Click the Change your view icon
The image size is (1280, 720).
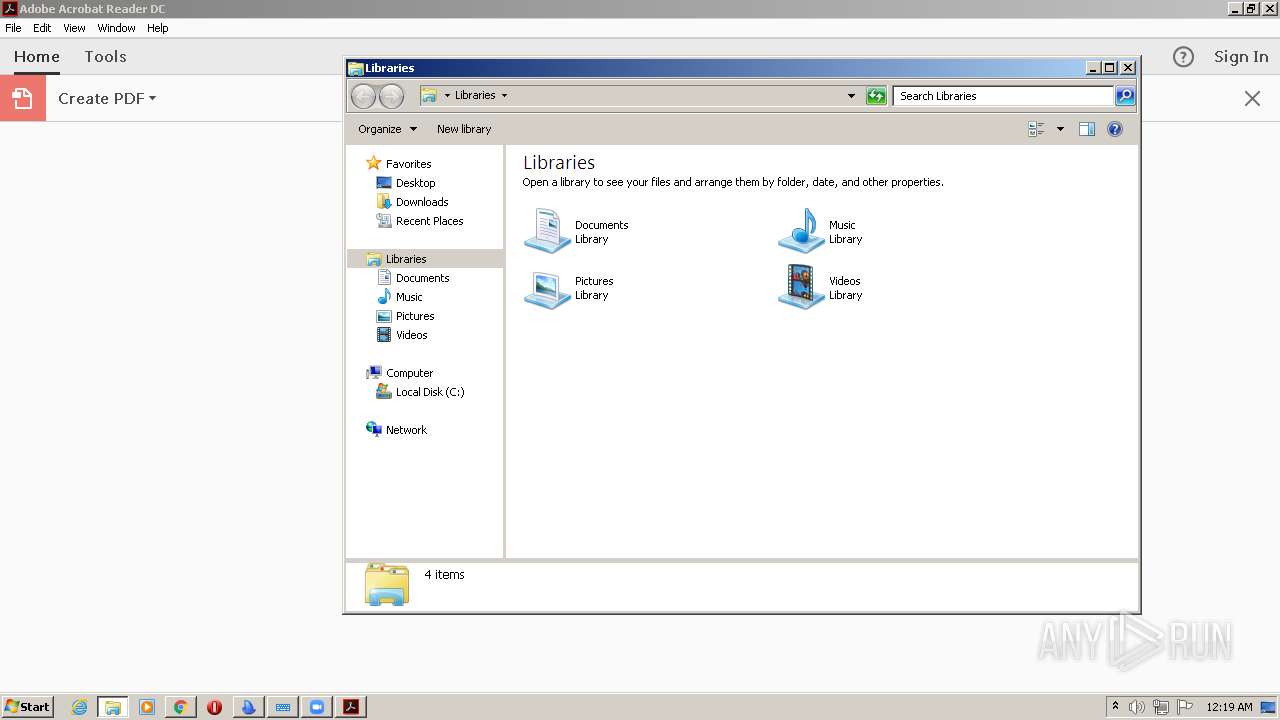pos(1036,129)
